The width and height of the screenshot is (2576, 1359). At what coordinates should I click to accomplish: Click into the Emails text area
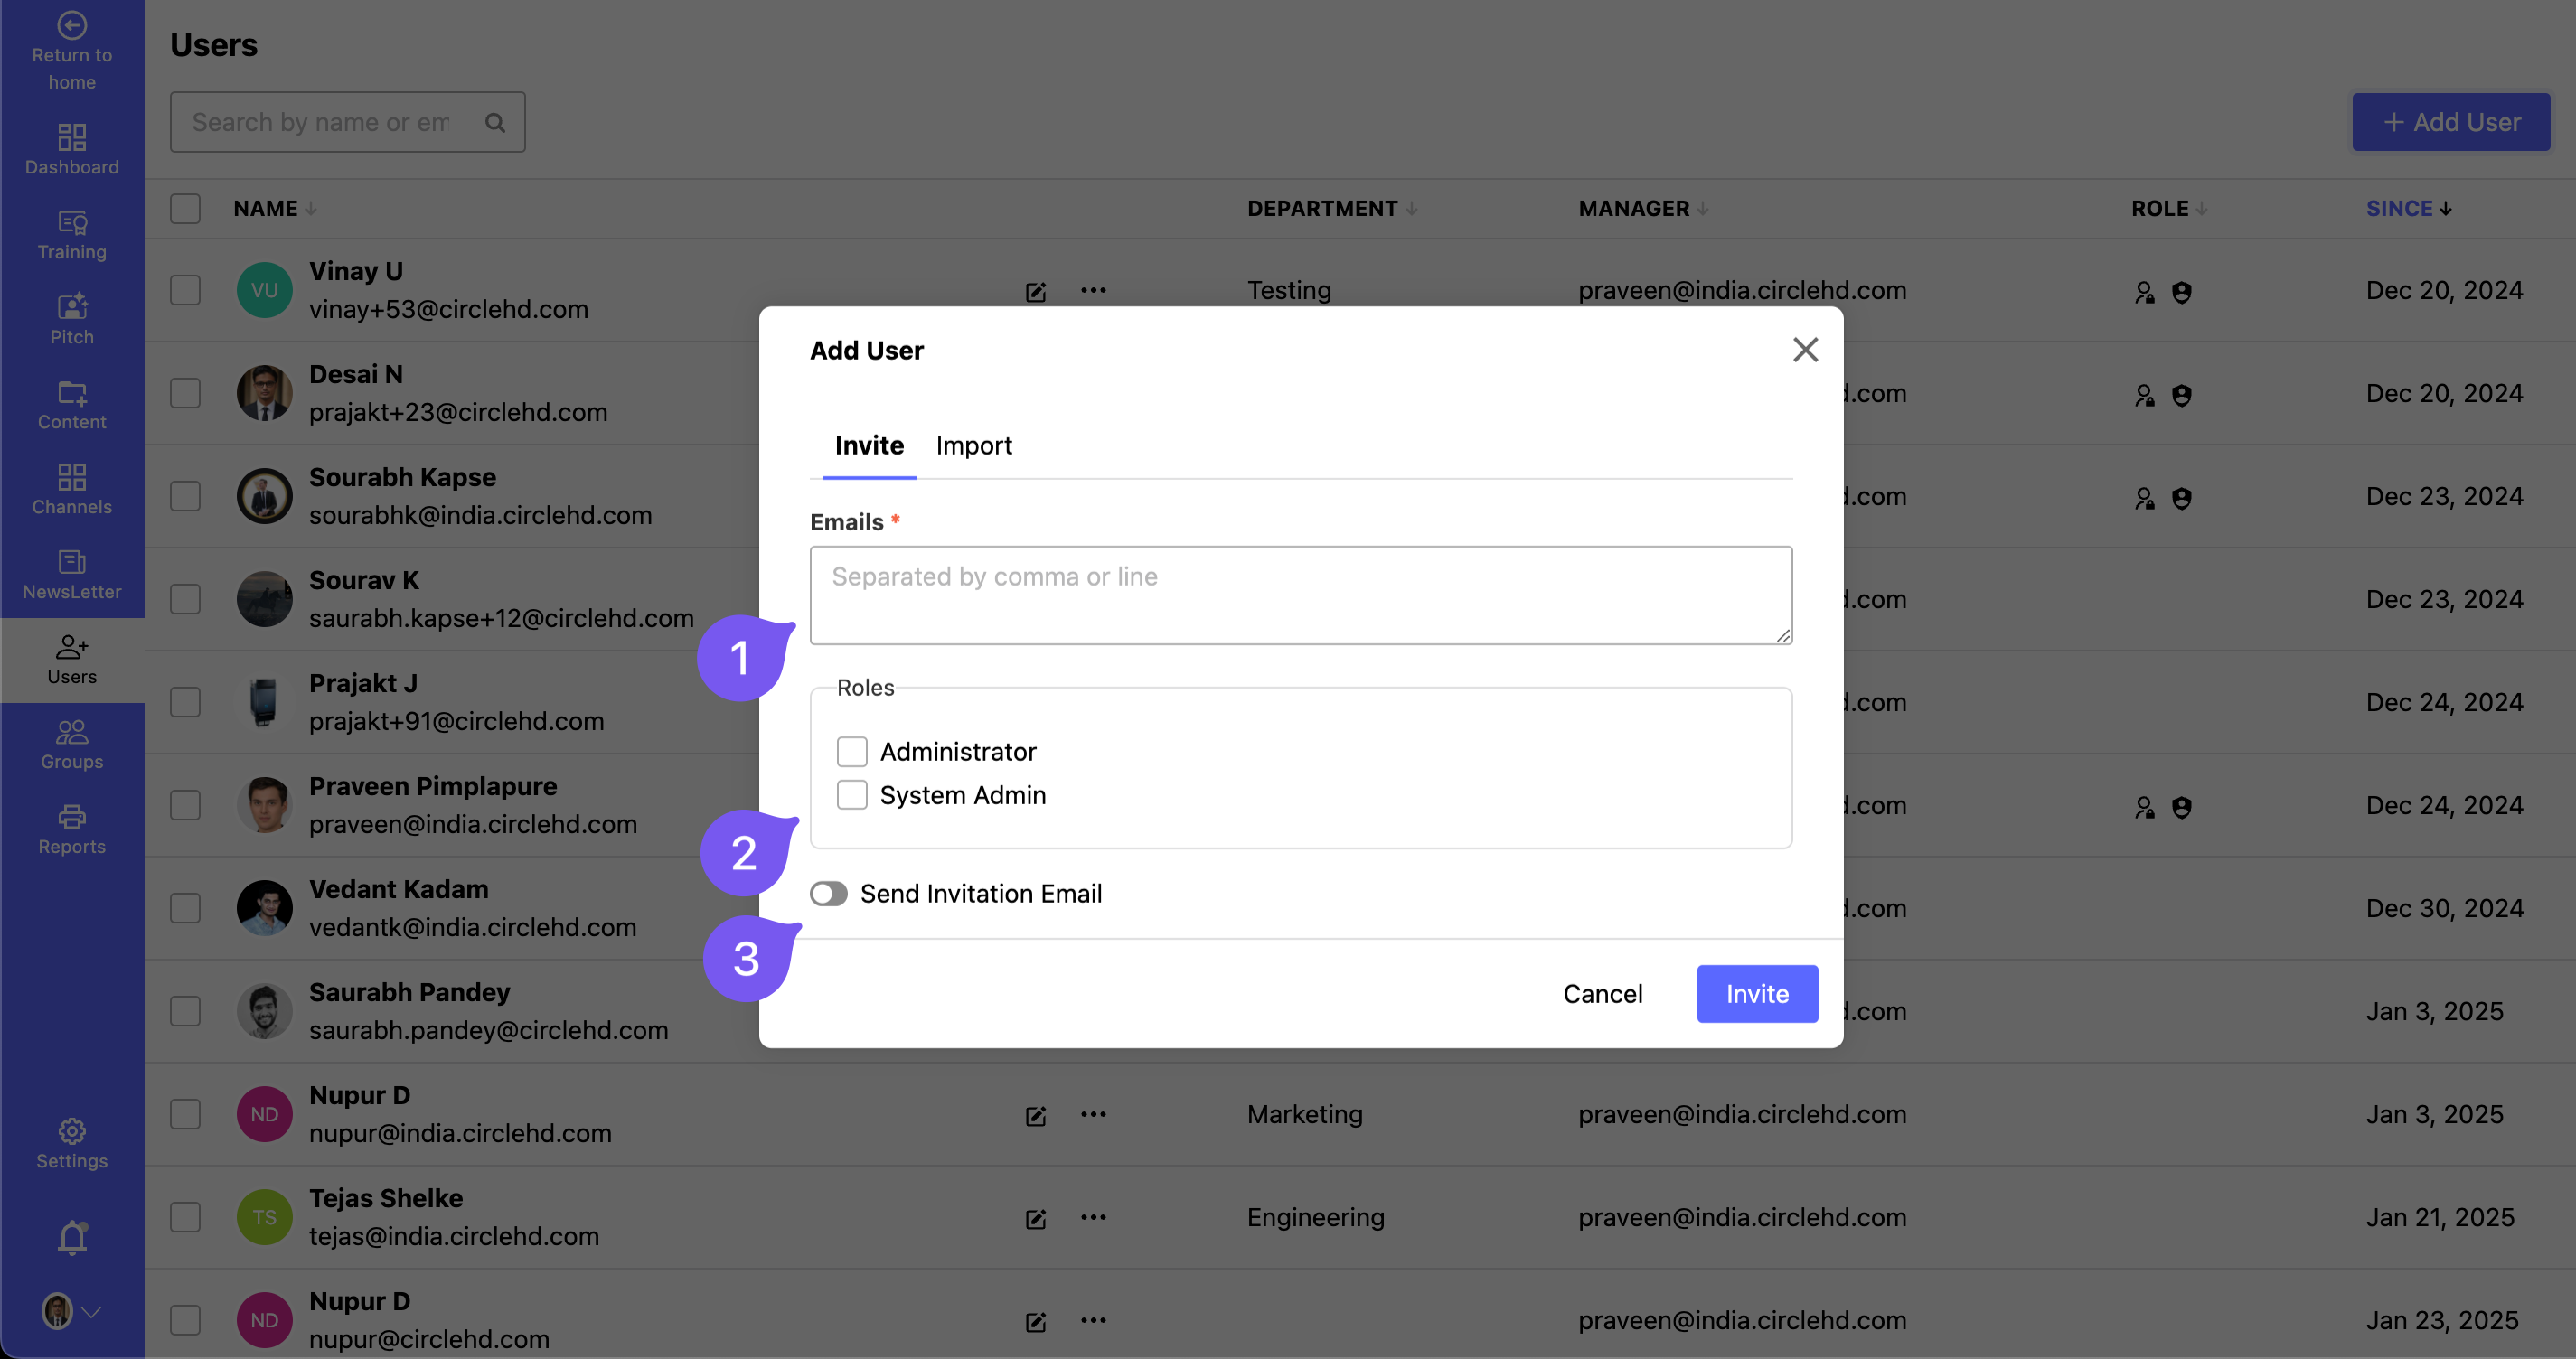tap(1301, 595)
